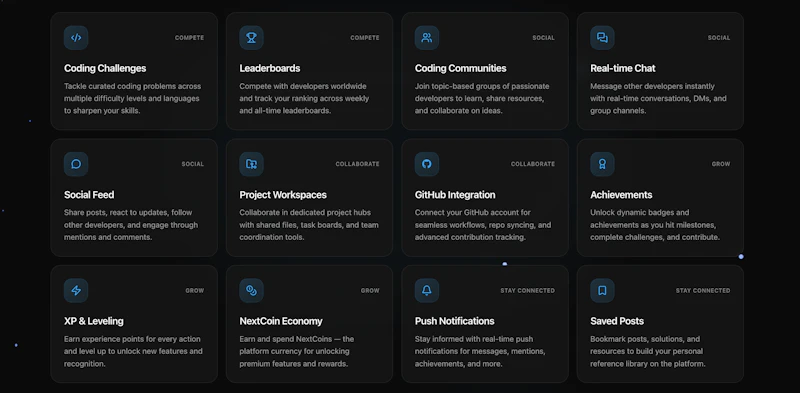The height and width of the screenshot is (393, 800).
Task: Click the coins icon on NextCoin Economy
Action: tap(252, 291)
